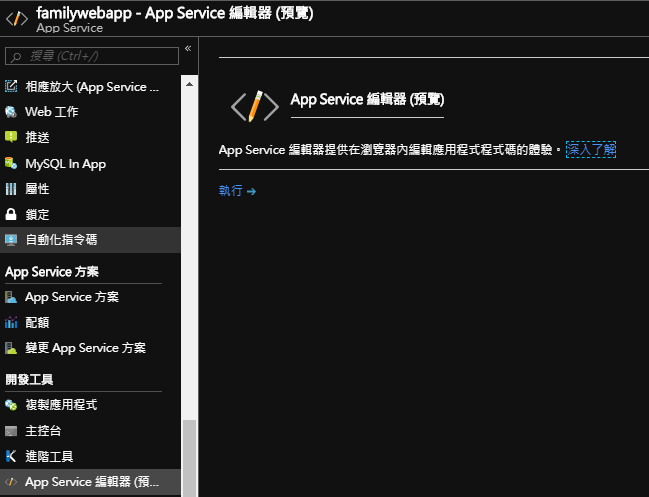Click the 進階工具 Kudu icon
This screenshot has height=497, width=649.
pyautogui.click(x=11, y=456)
